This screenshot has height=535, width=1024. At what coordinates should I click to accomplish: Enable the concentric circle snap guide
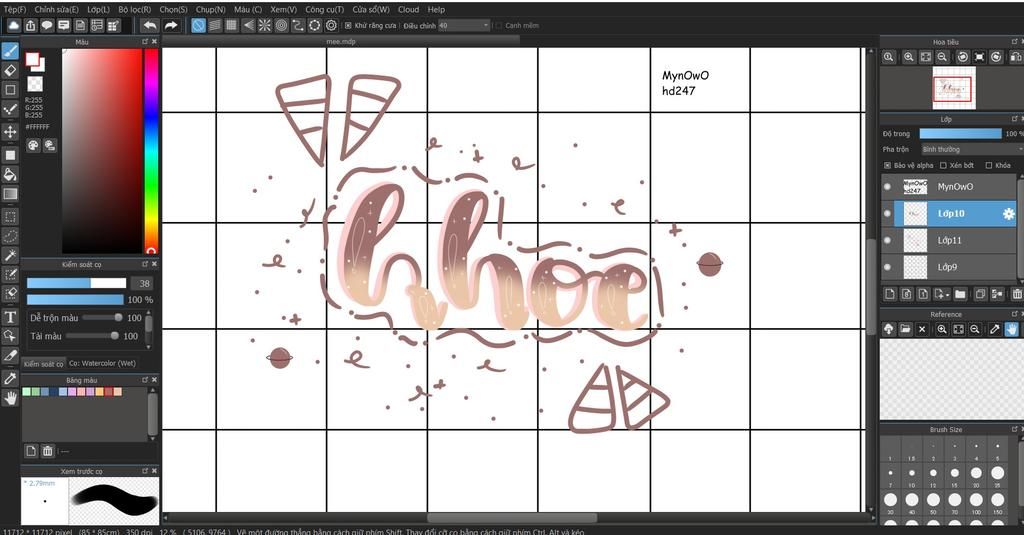281,25
